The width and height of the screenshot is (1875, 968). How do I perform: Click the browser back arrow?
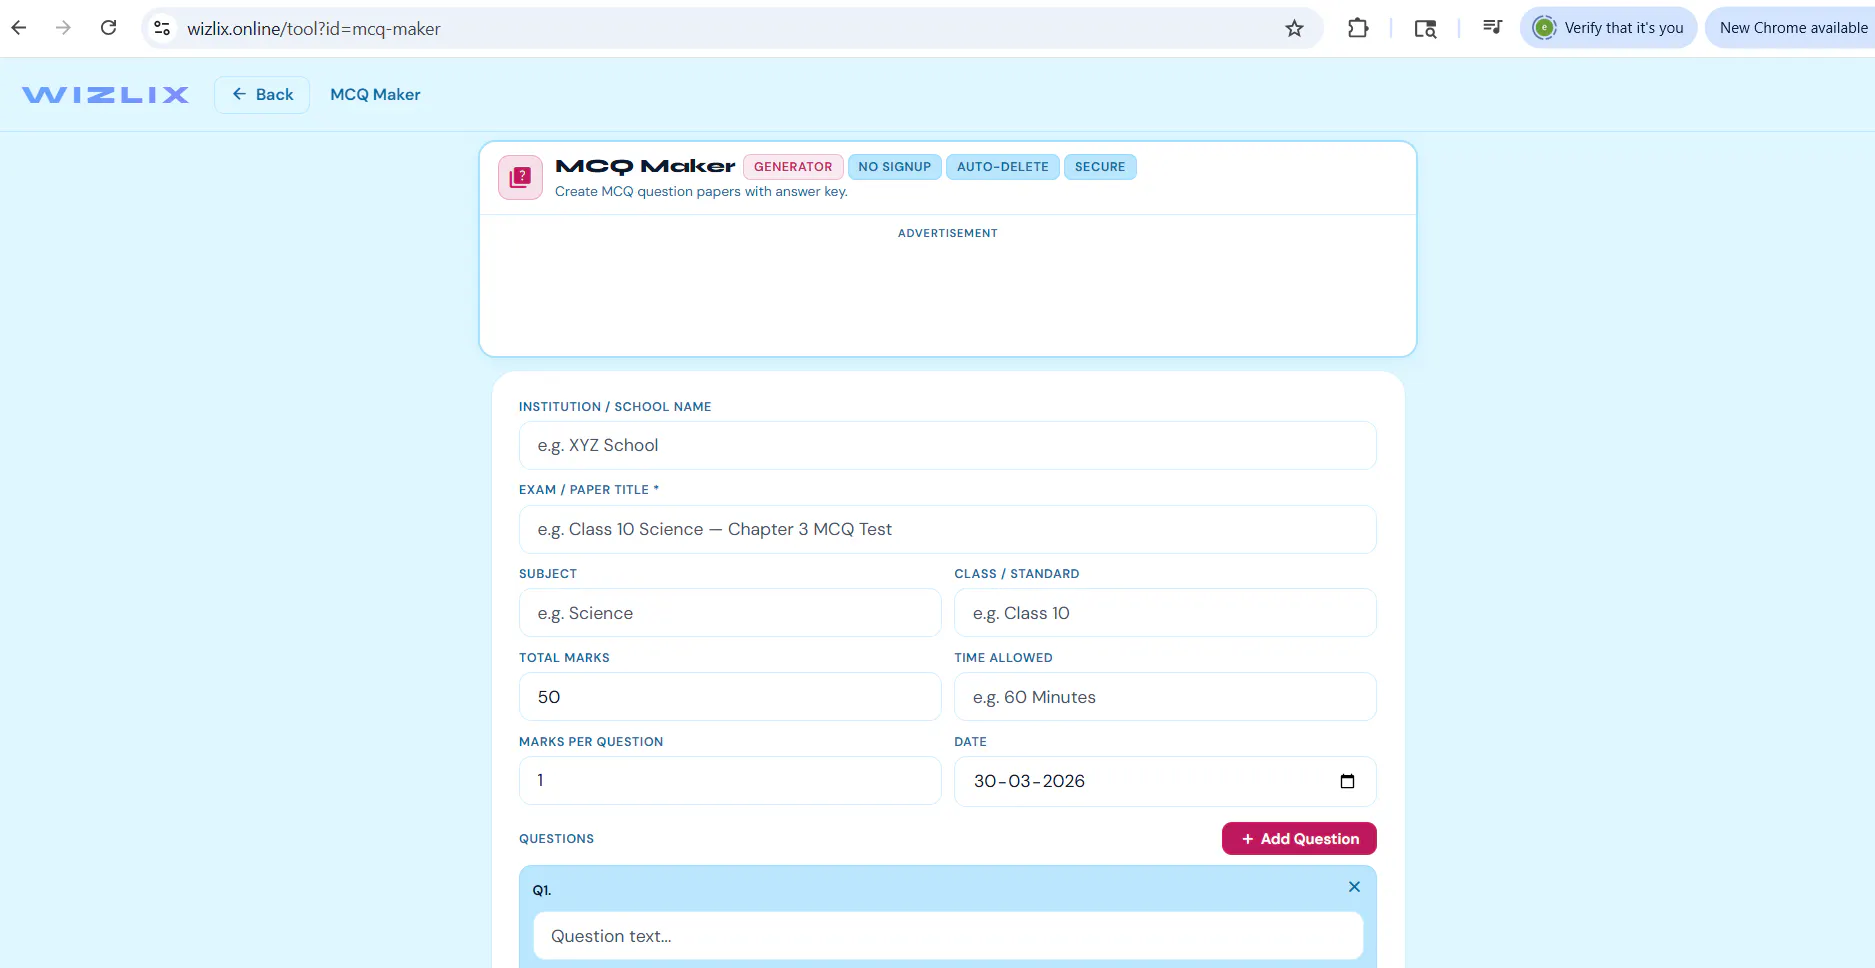click(x=19, y=28)
